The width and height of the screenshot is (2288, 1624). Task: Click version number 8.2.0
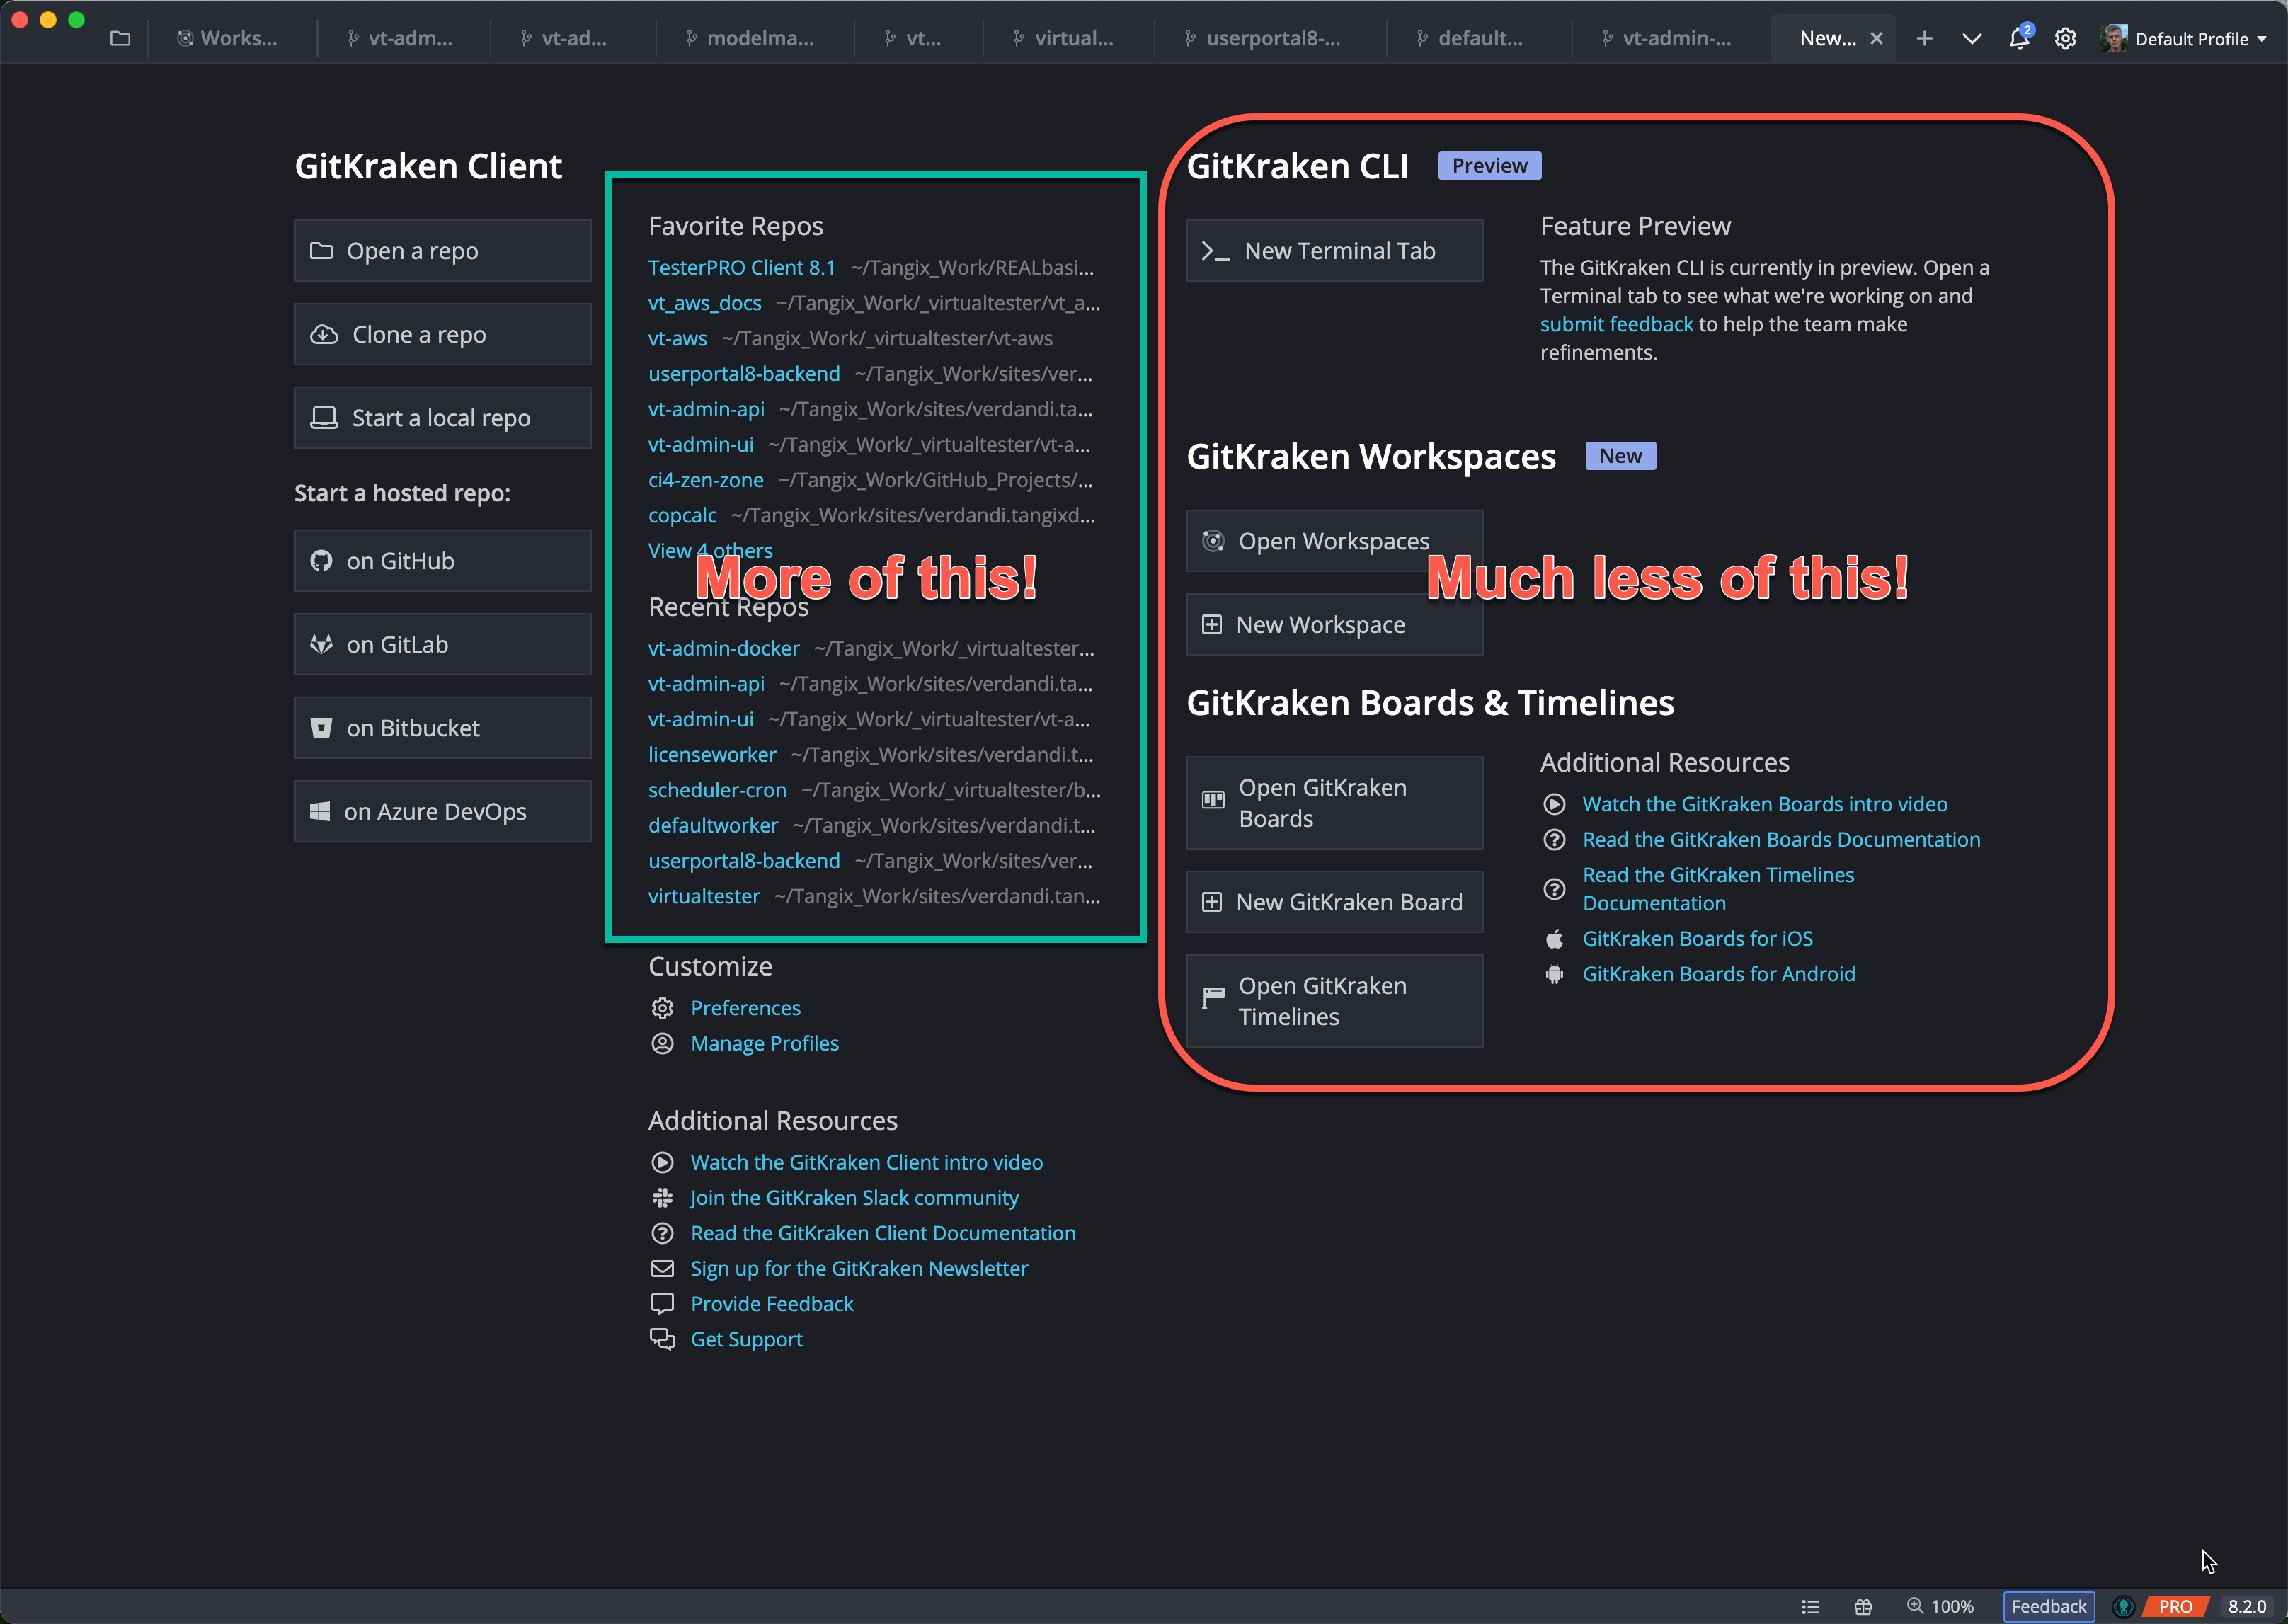(2246, 1606)
